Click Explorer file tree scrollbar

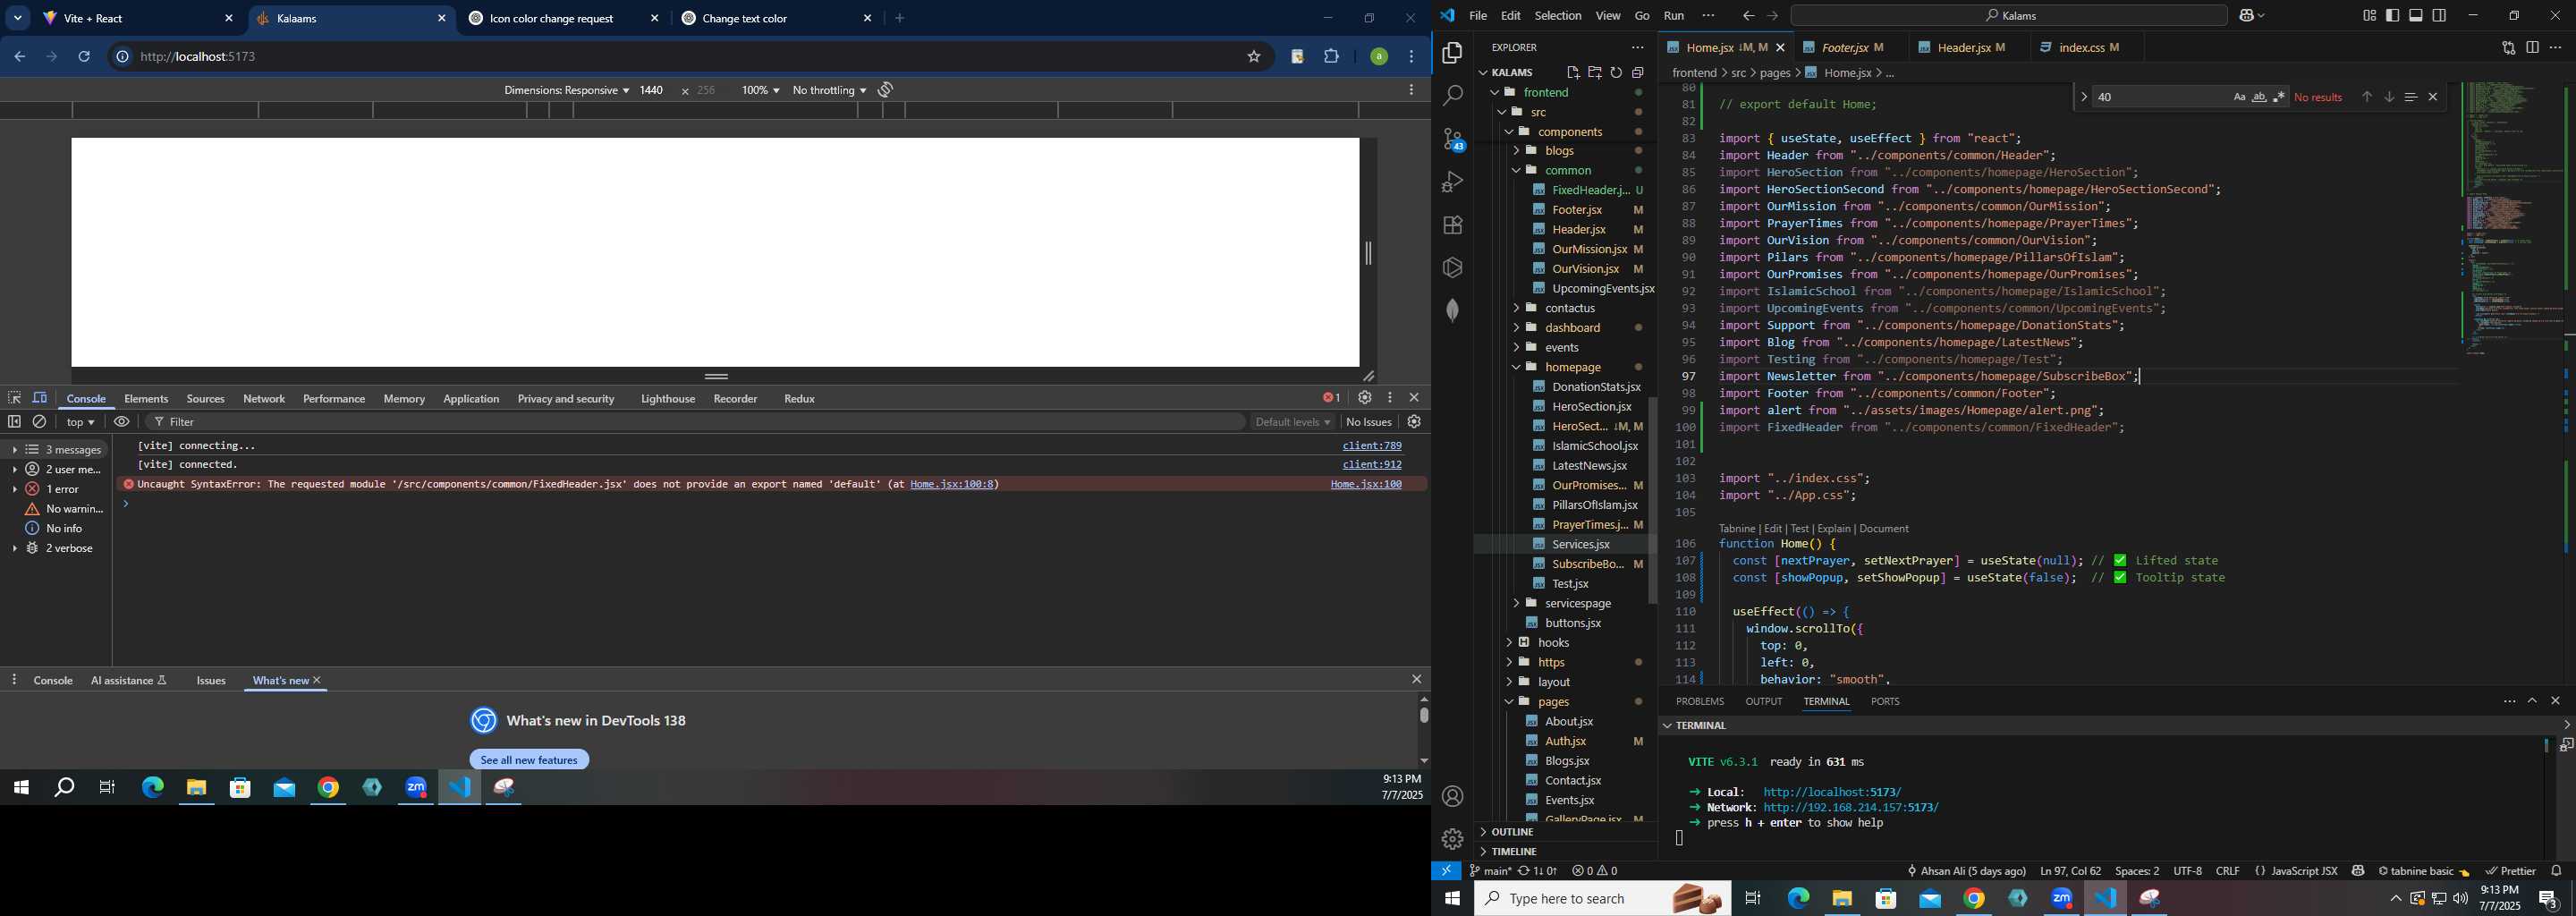pos(1652,500)
